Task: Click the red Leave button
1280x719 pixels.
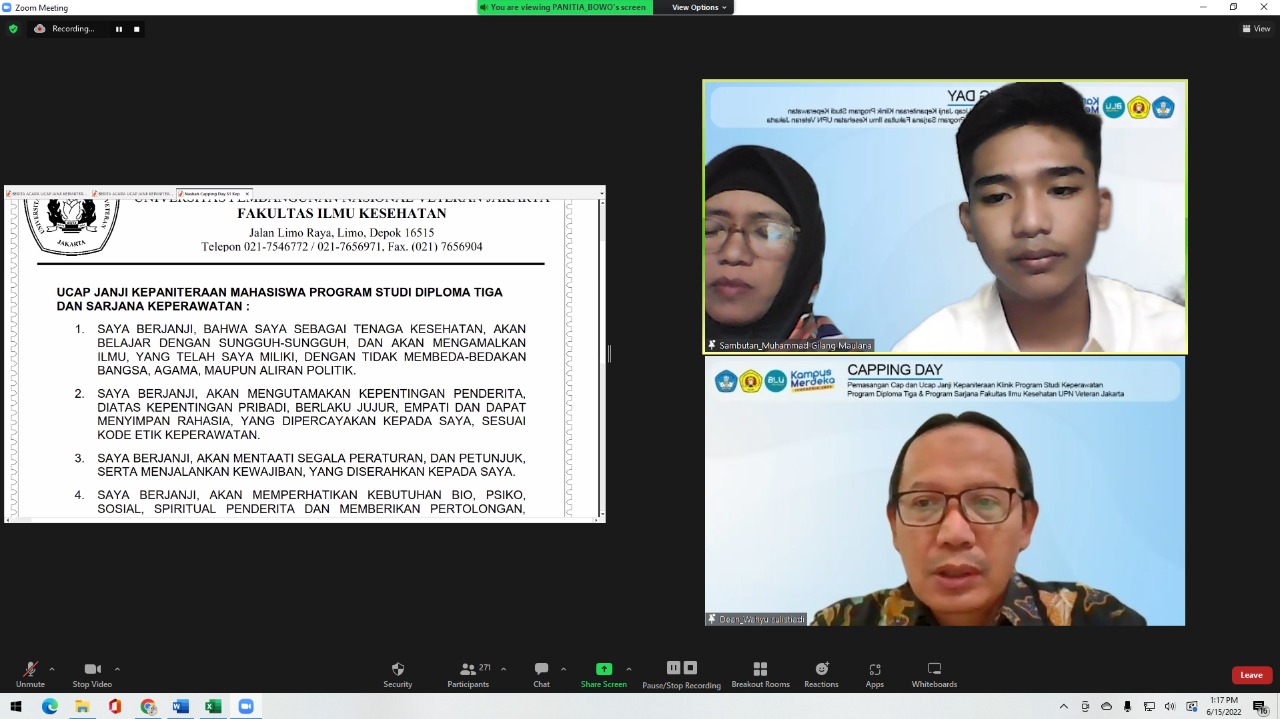Action: pyautogui.click(x=1251, y=675)
